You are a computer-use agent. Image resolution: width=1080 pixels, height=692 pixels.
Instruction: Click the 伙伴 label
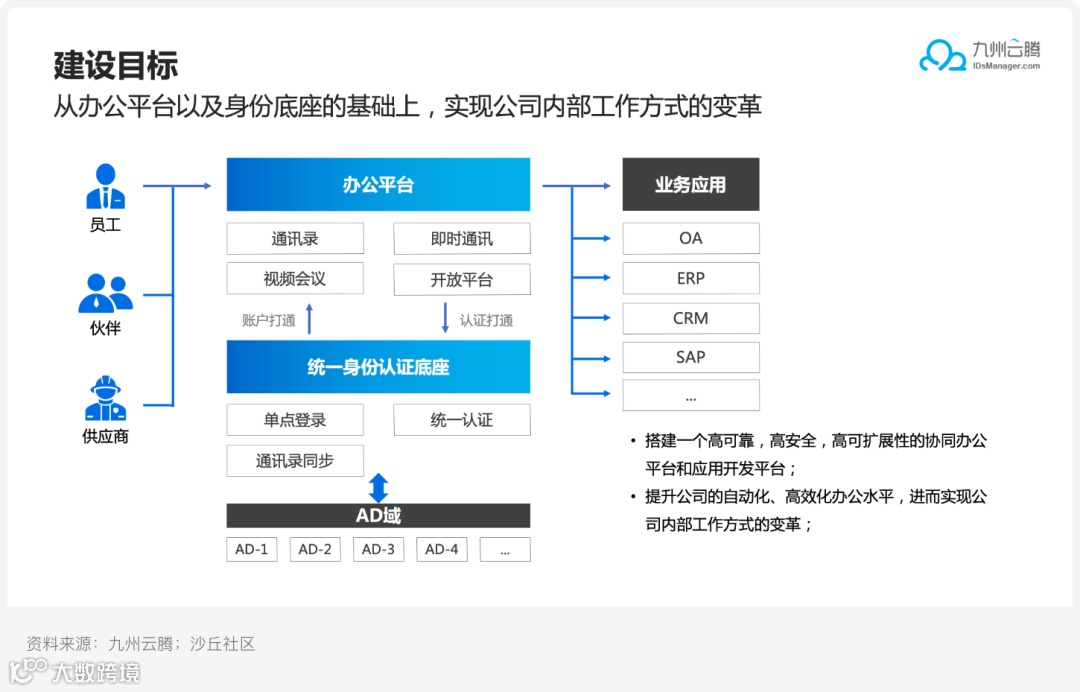tap(105, 328)
